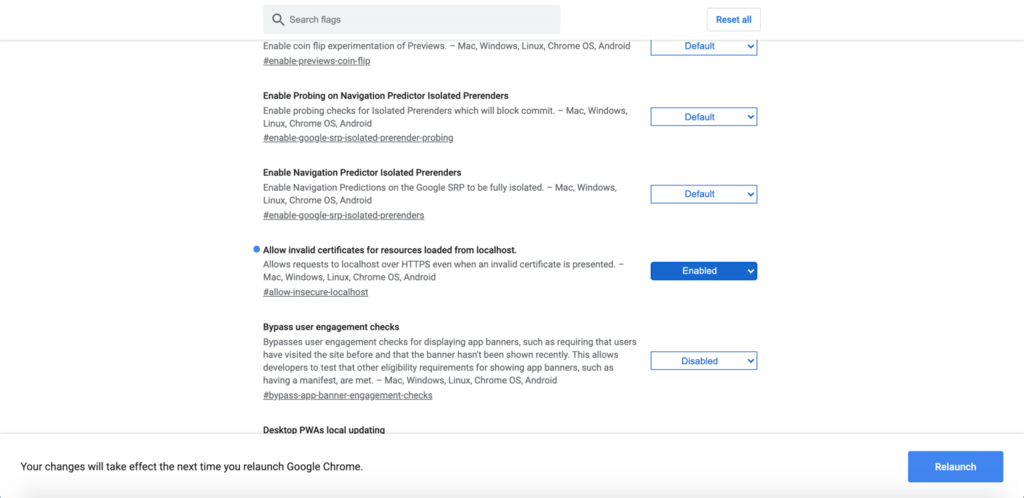Click the magnifier icon in Search flags
The width and height of the screenshot is (1024, 498).
pyautogui.click(x=276, y=20)
